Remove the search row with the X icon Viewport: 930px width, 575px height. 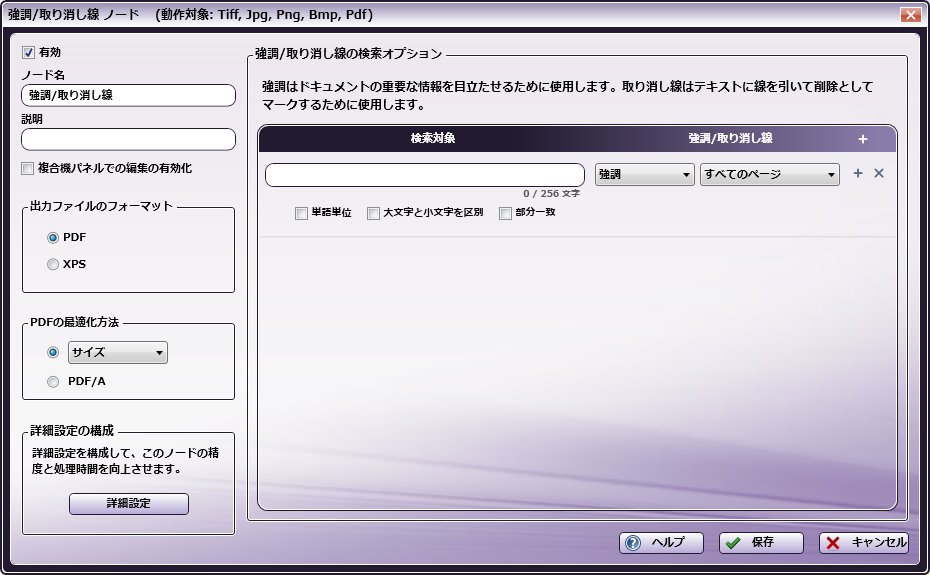(879, 173)
